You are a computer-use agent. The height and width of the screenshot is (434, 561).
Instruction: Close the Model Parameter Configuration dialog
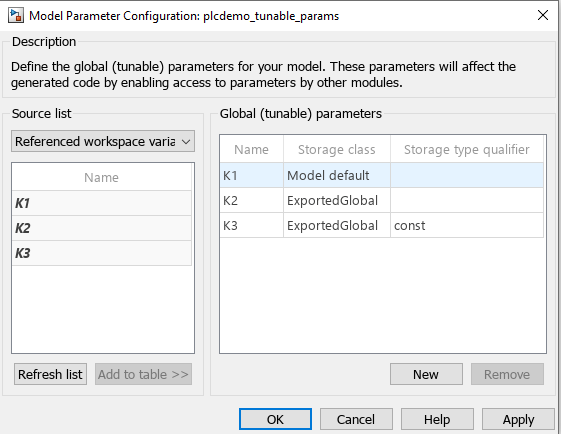click(x=543, y=15)
